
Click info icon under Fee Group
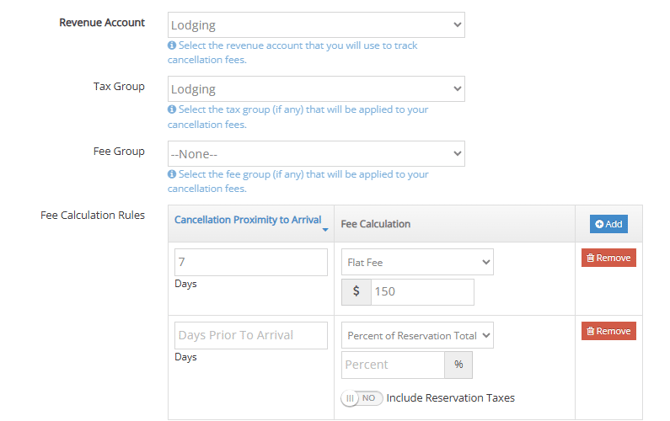point(173,174)
